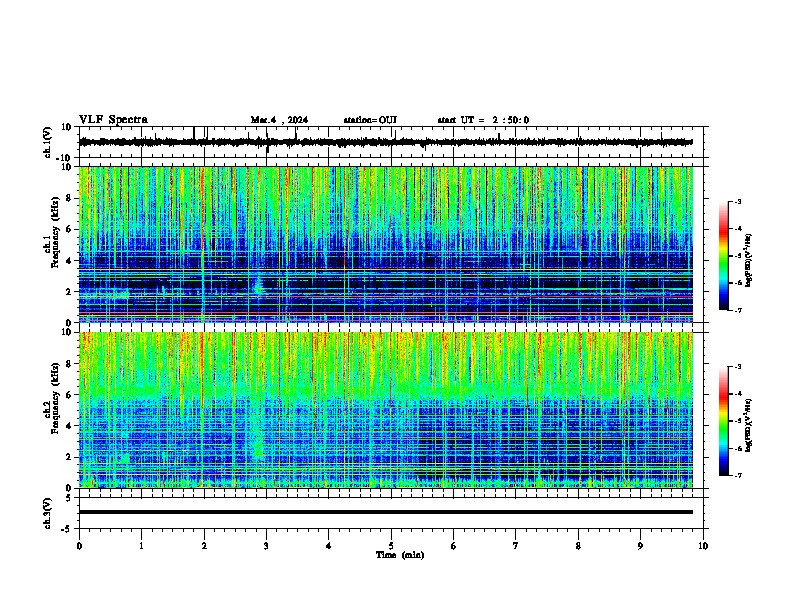Click the "Time (min)" axis title
Image resolution: width=792 pixels, height=612 pixels.
400,555
